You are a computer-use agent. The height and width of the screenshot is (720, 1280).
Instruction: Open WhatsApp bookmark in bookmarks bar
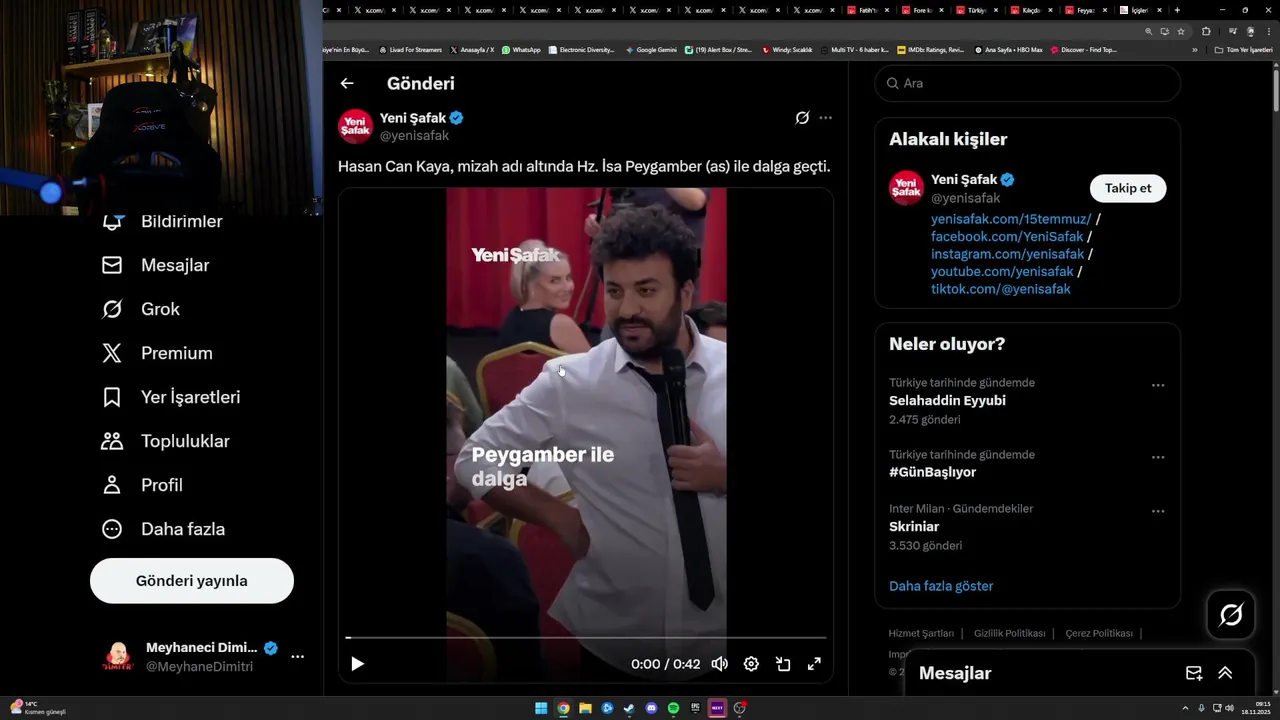click(521, 50)
